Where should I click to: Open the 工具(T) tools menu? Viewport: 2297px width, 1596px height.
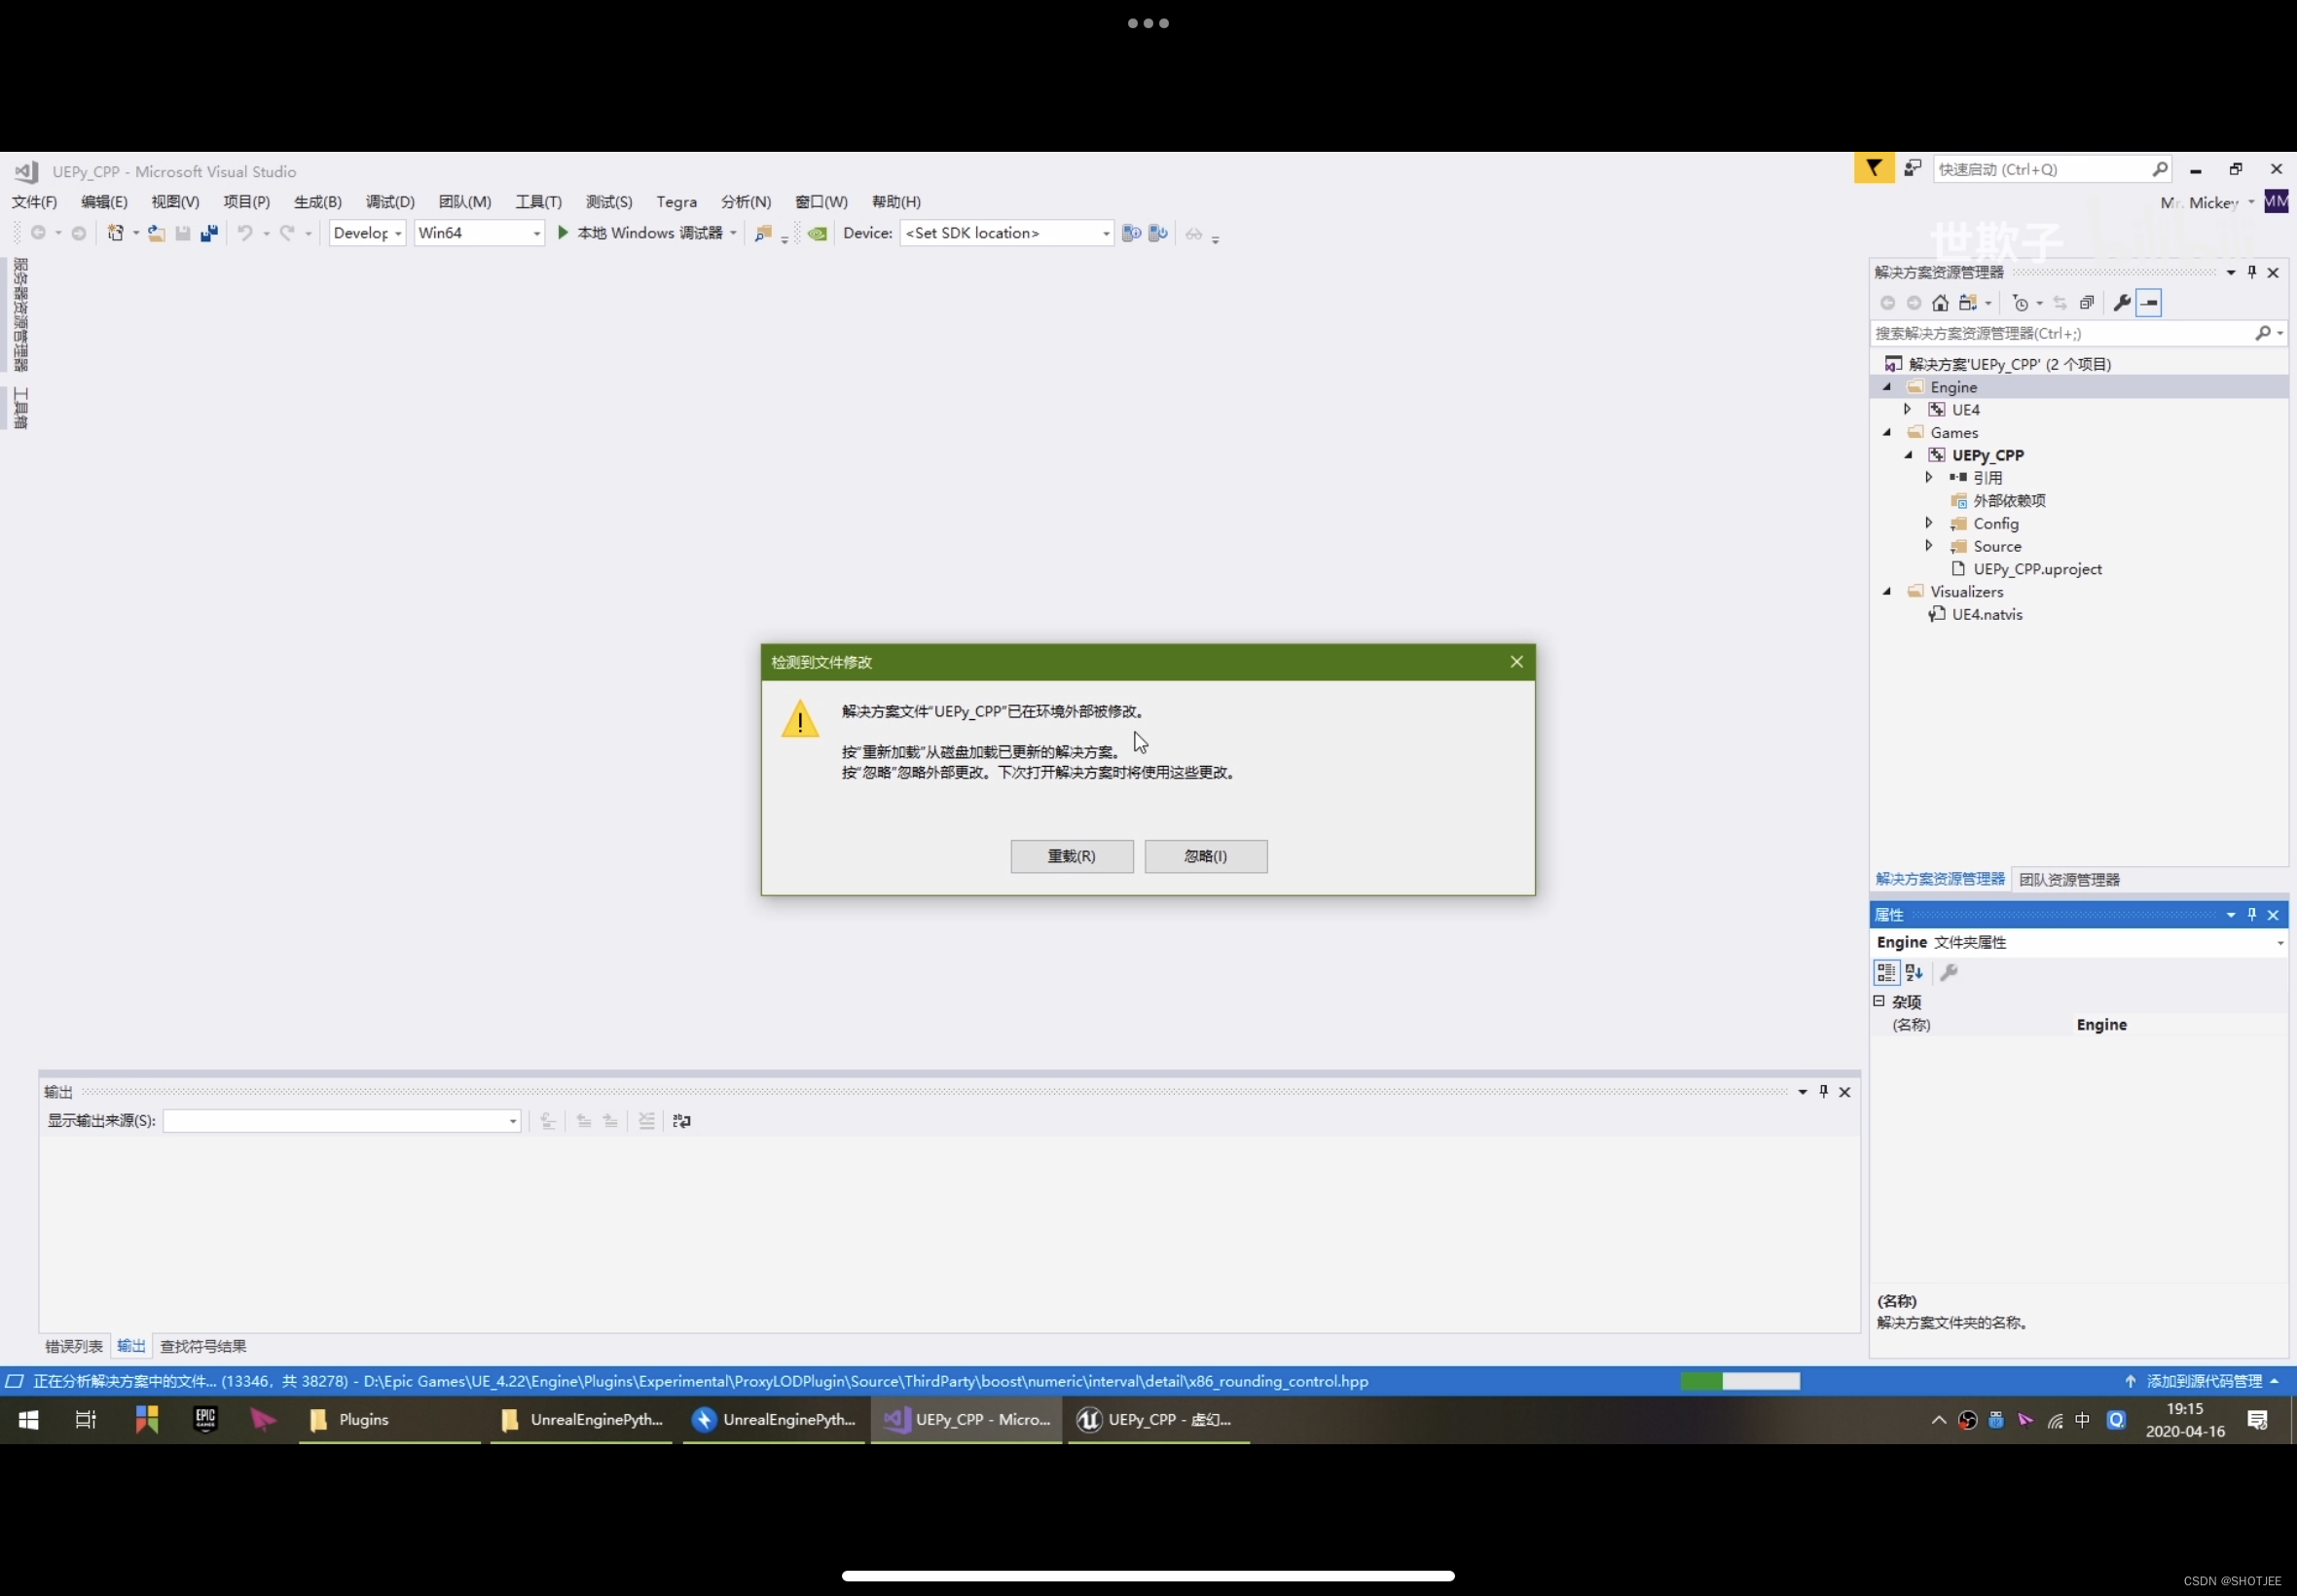(x=538, y=202)
